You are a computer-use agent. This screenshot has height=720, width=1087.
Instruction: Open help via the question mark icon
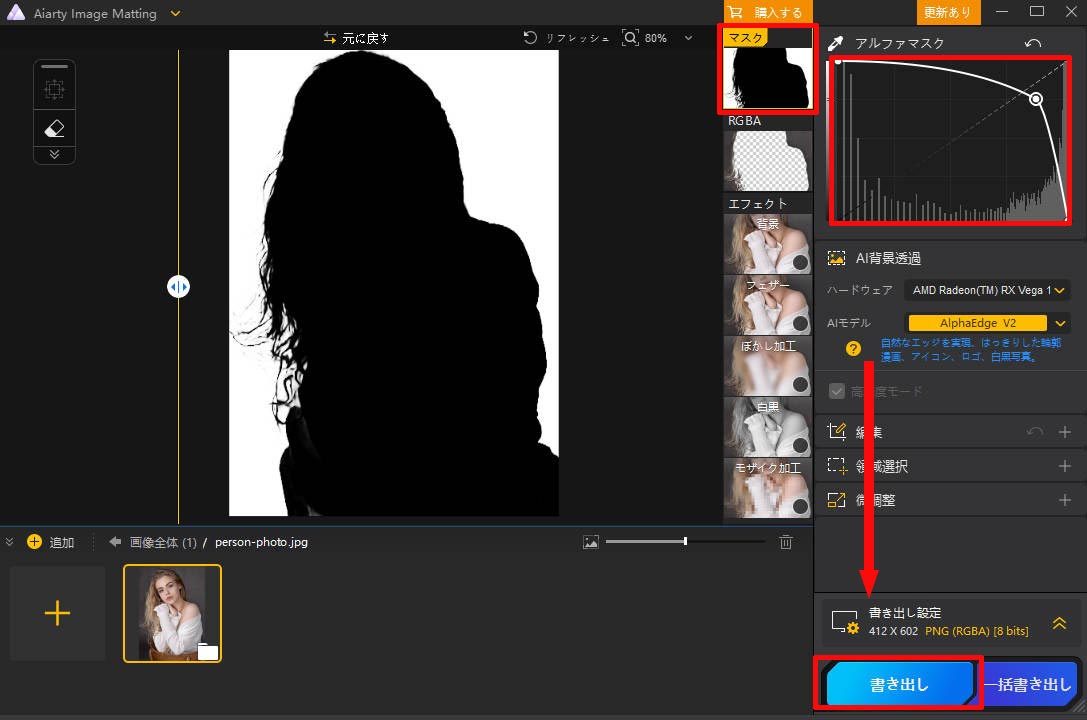point(851,349)
